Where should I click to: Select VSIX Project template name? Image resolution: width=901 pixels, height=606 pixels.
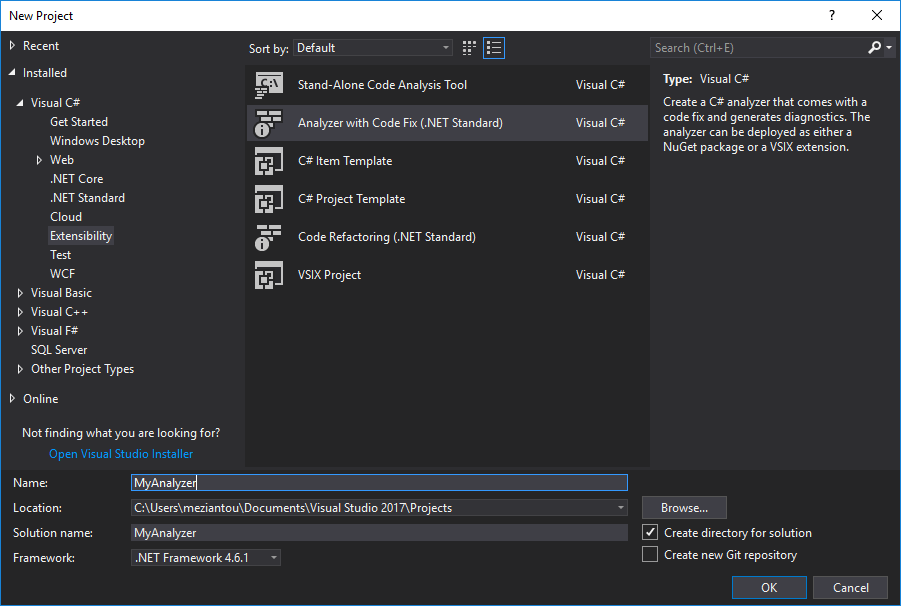(329, 275)
